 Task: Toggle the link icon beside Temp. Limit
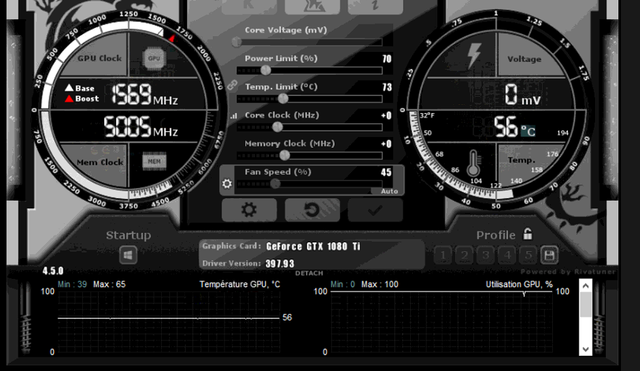[232, 85]
